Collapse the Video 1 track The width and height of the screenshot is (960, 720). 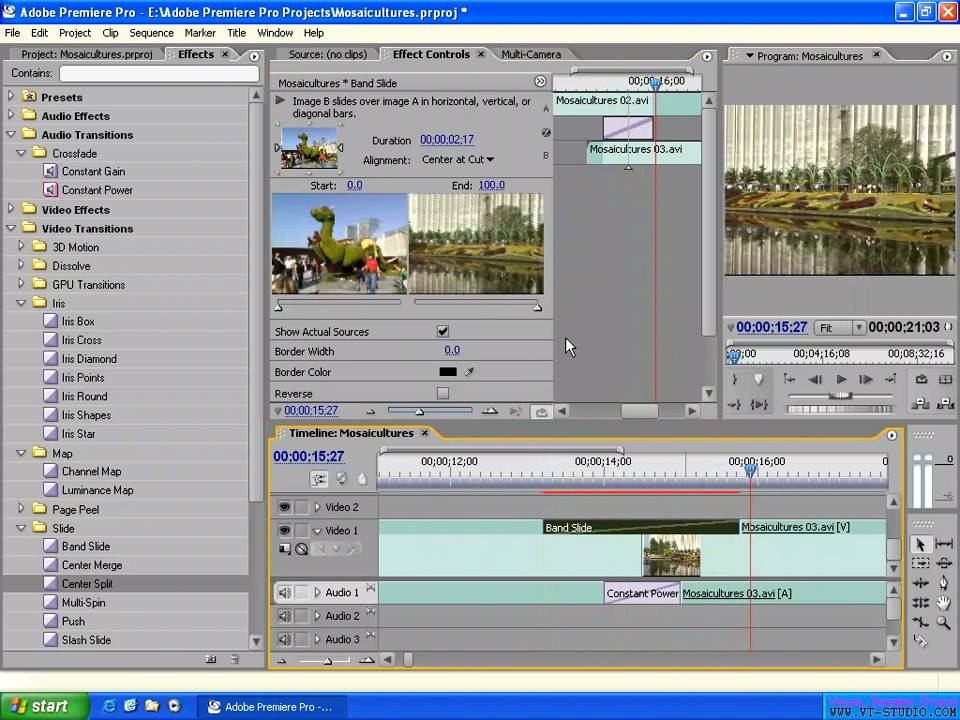[x=317, y=531]
